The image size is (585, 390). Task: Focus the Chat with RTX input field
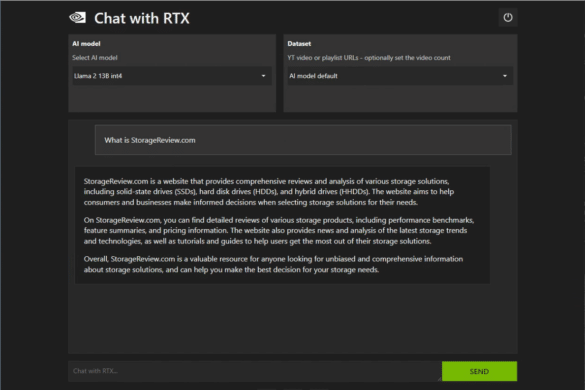tap(255, 371)
